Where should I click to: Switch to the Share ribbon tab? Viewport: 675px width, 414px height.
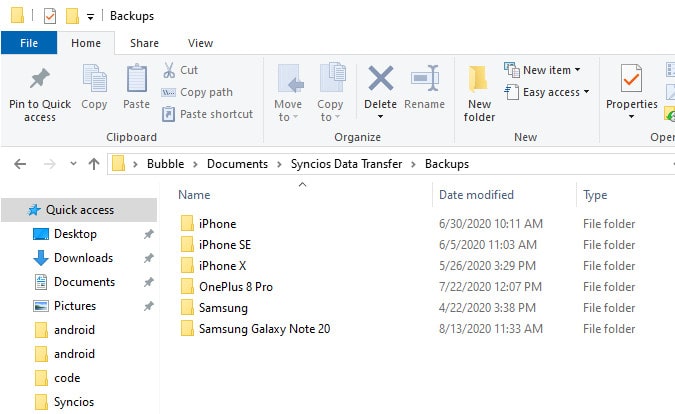(x=144, y=43)
